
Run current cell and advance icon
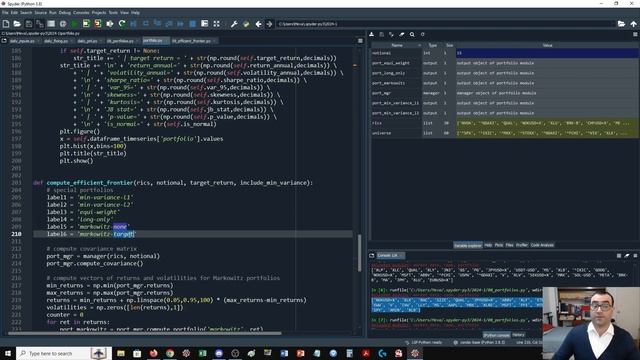[98, 24]
